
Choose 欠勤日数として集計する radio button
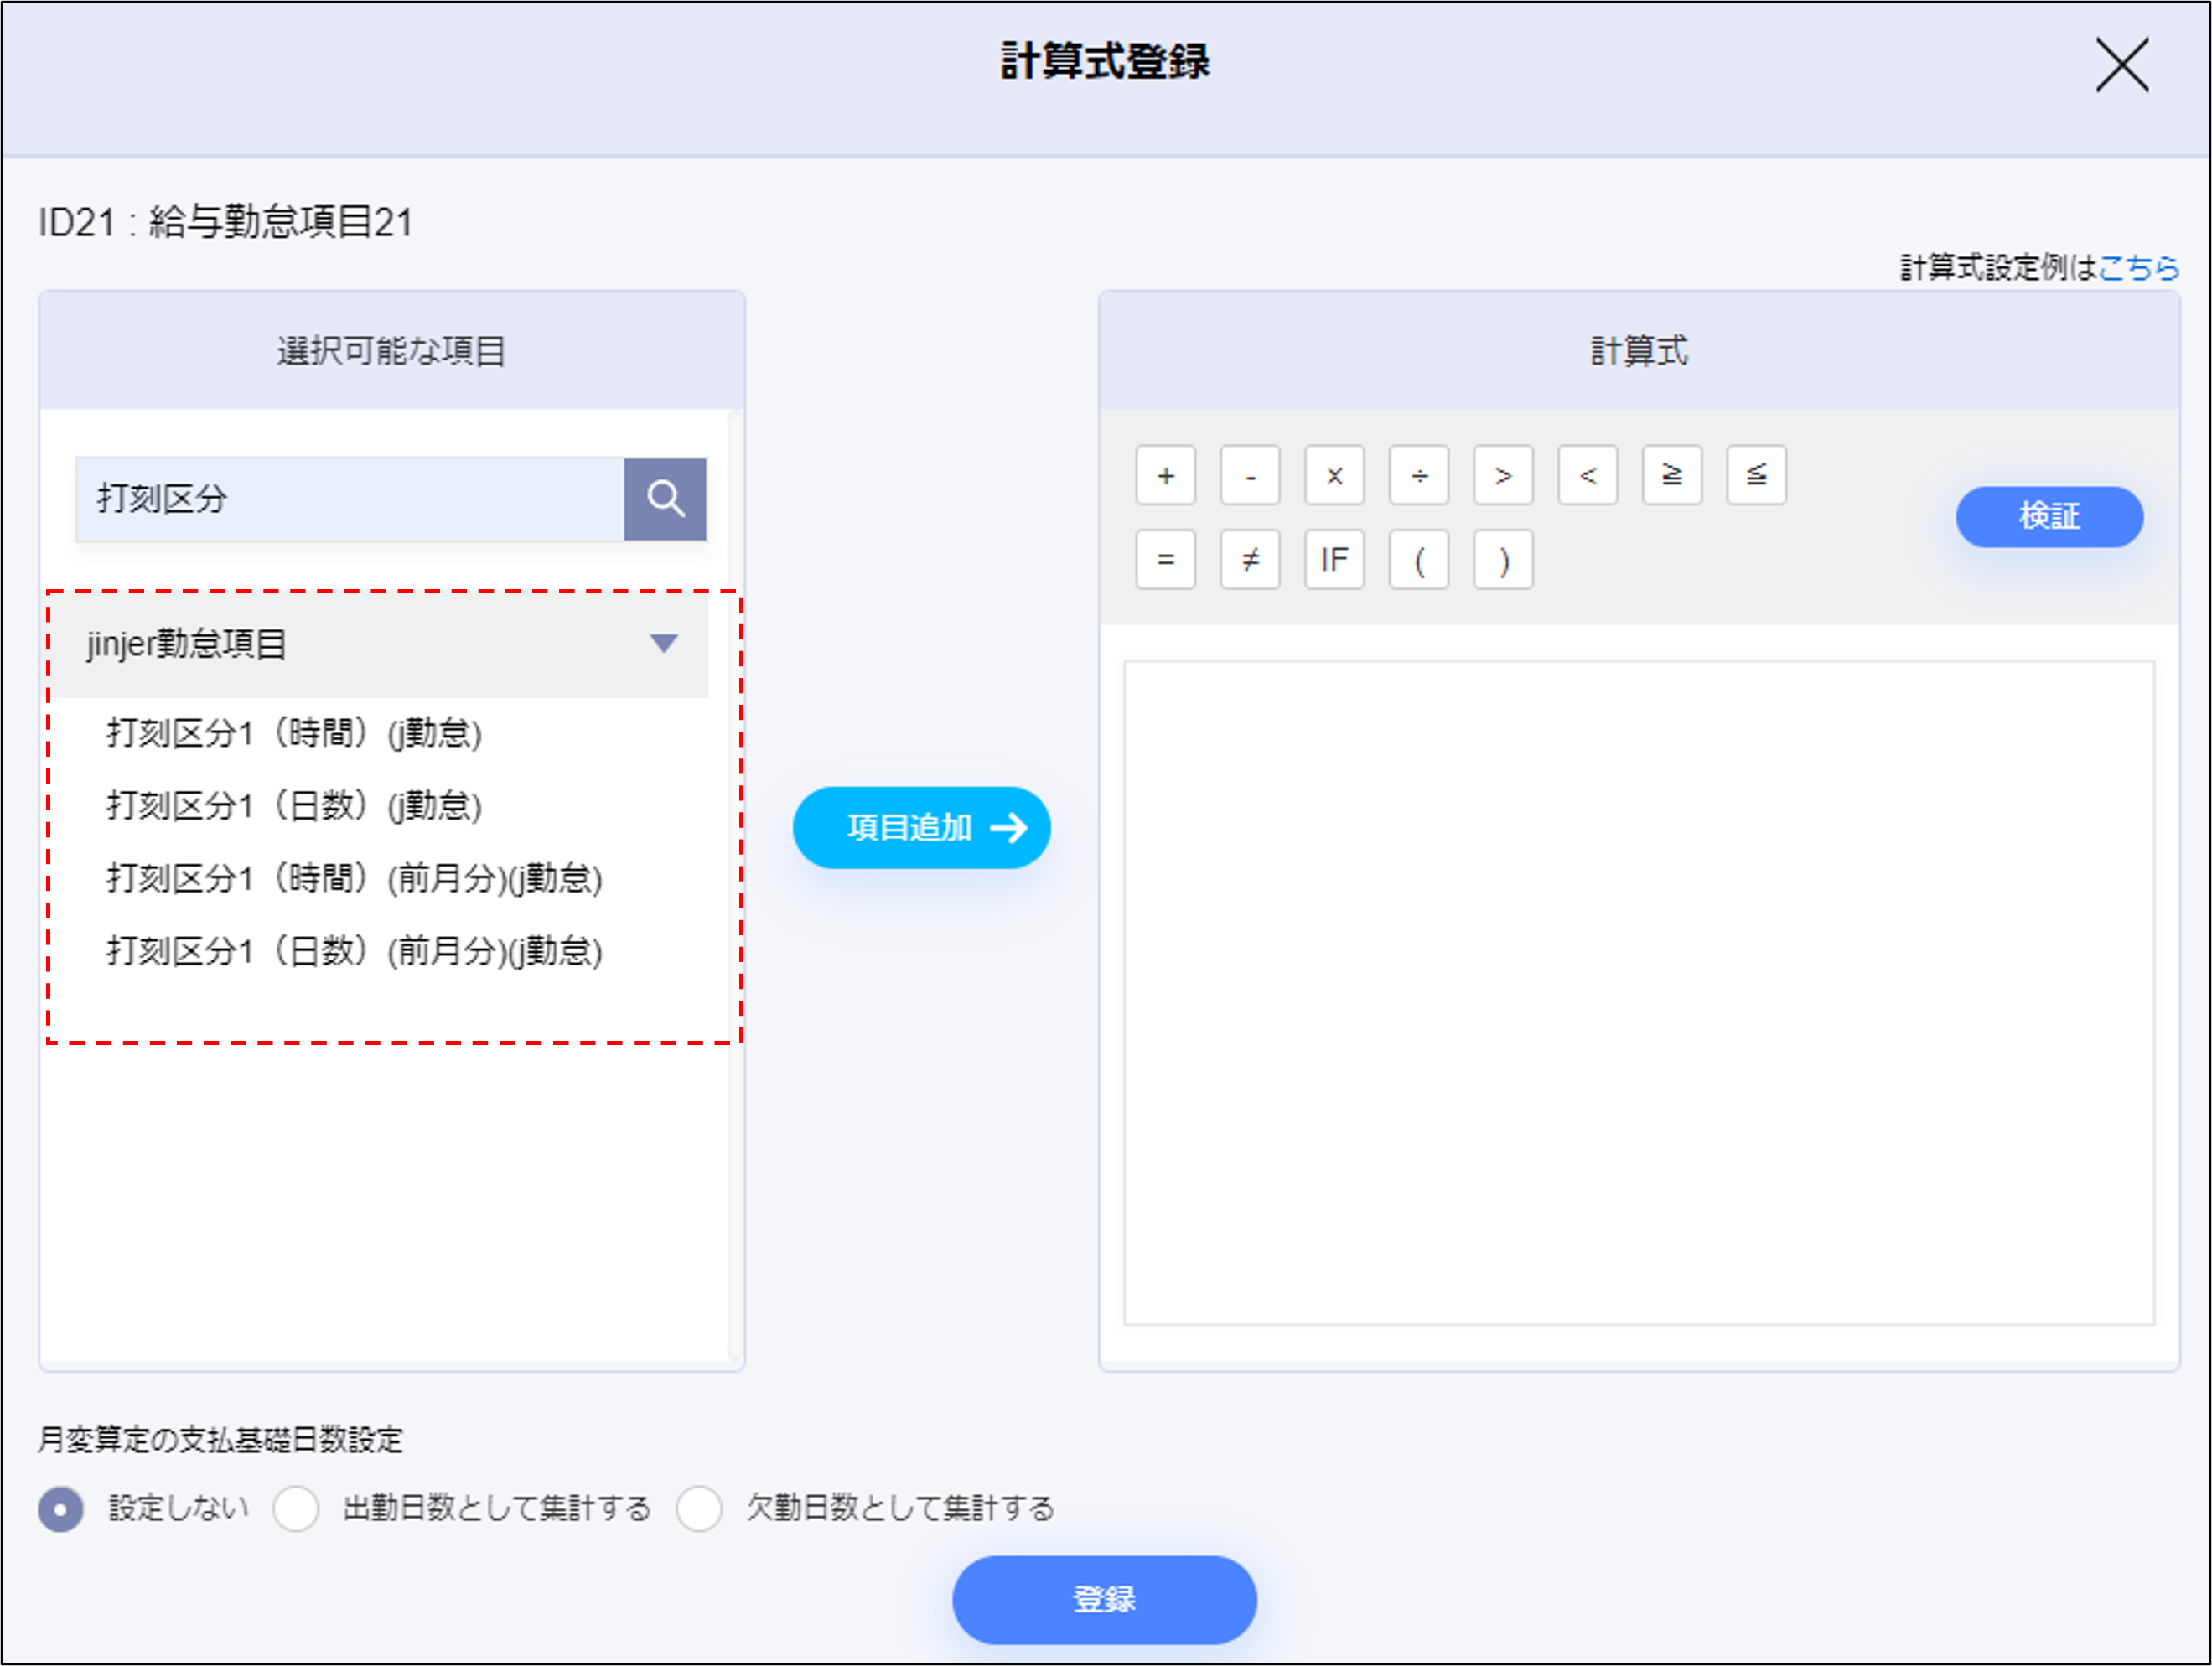tap(699, 1508)
